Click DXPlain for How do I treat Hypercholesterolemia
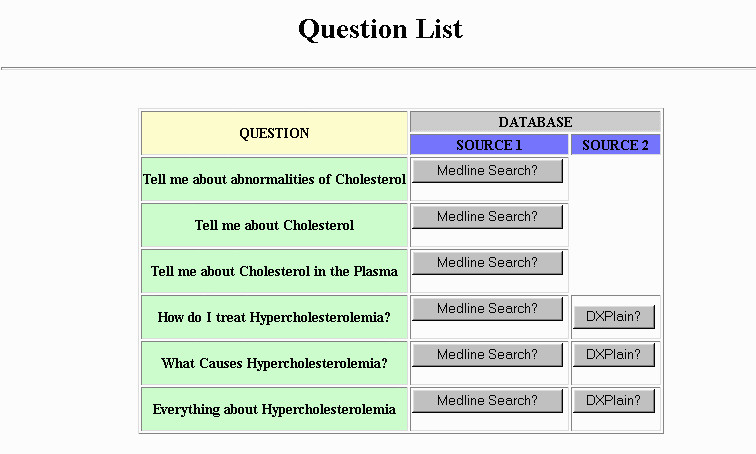756x454 pixels. tap(614, 318)
